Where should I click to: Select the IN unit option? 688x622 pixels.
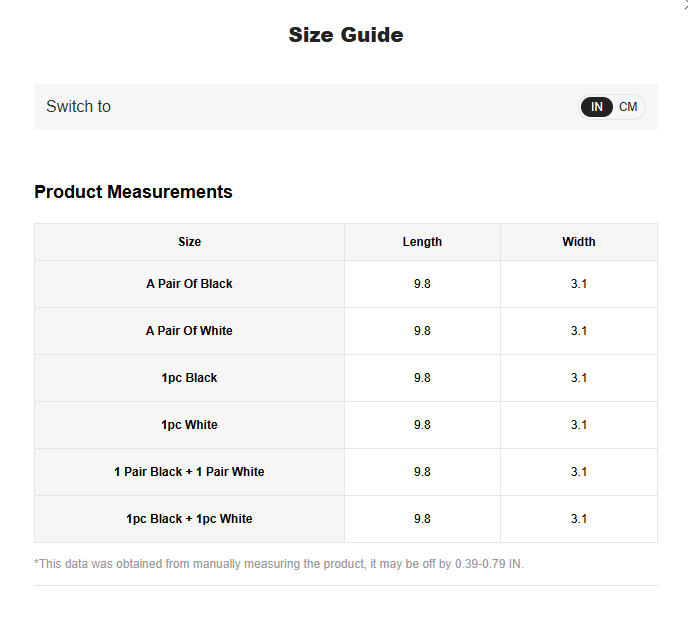597,107
